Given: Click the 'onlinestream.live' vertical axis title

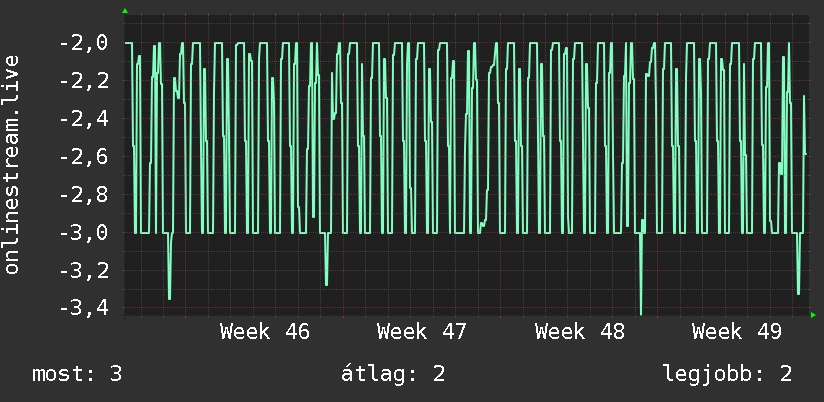Looking at the screenshot, I should (12, 164).
